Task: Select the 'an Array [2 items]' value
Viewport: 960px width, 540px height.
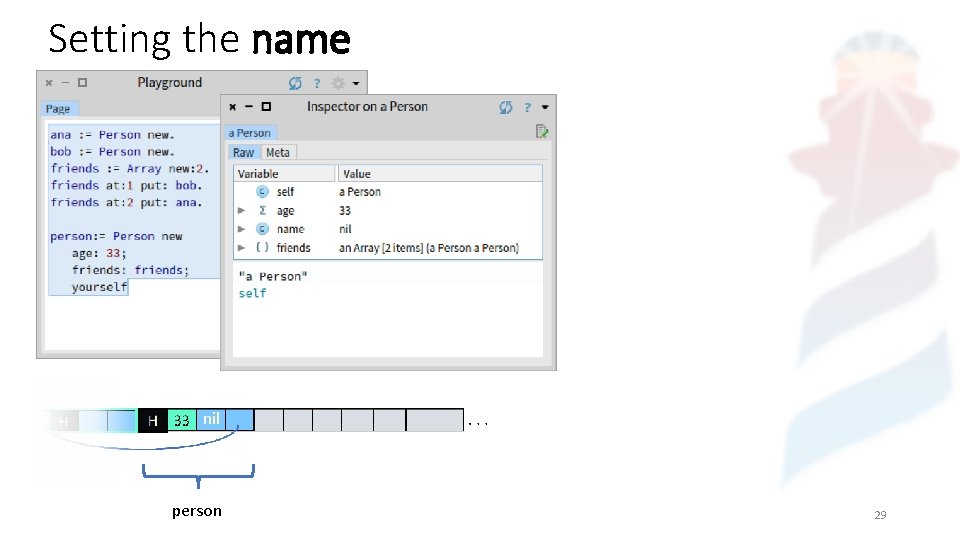Action: 429,248
